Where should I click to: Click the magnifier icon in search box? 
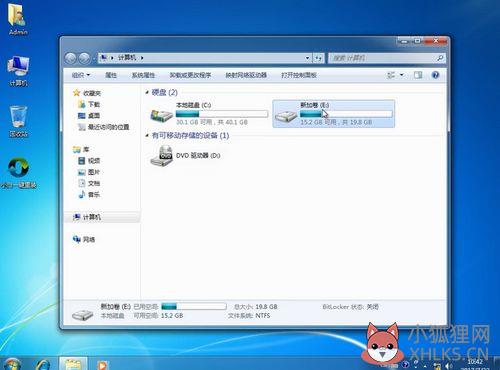click(440, 58)
